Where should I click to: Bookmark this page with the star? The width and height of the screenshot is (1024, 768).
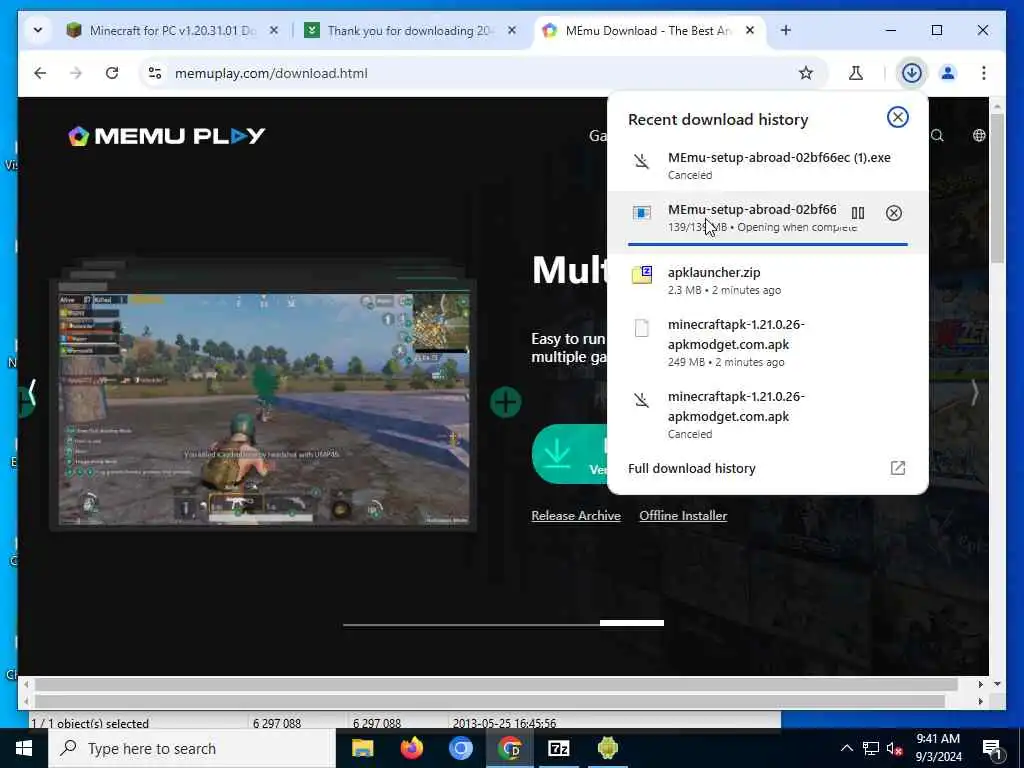click(x=806, y=73)
